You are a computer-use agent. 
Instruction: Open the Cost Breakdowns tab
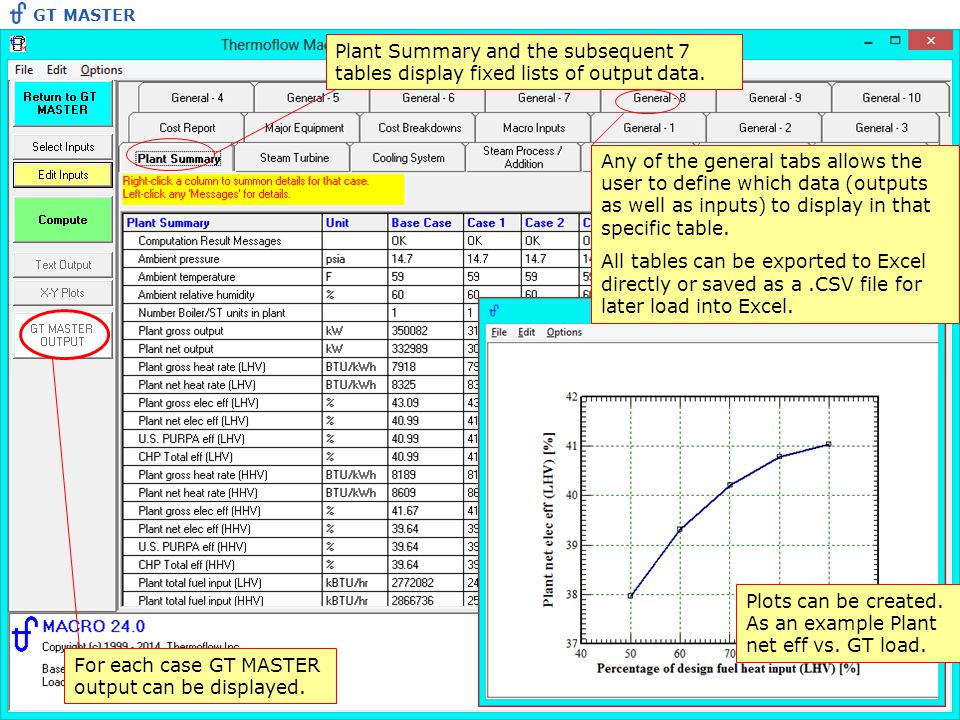point(419,128)
